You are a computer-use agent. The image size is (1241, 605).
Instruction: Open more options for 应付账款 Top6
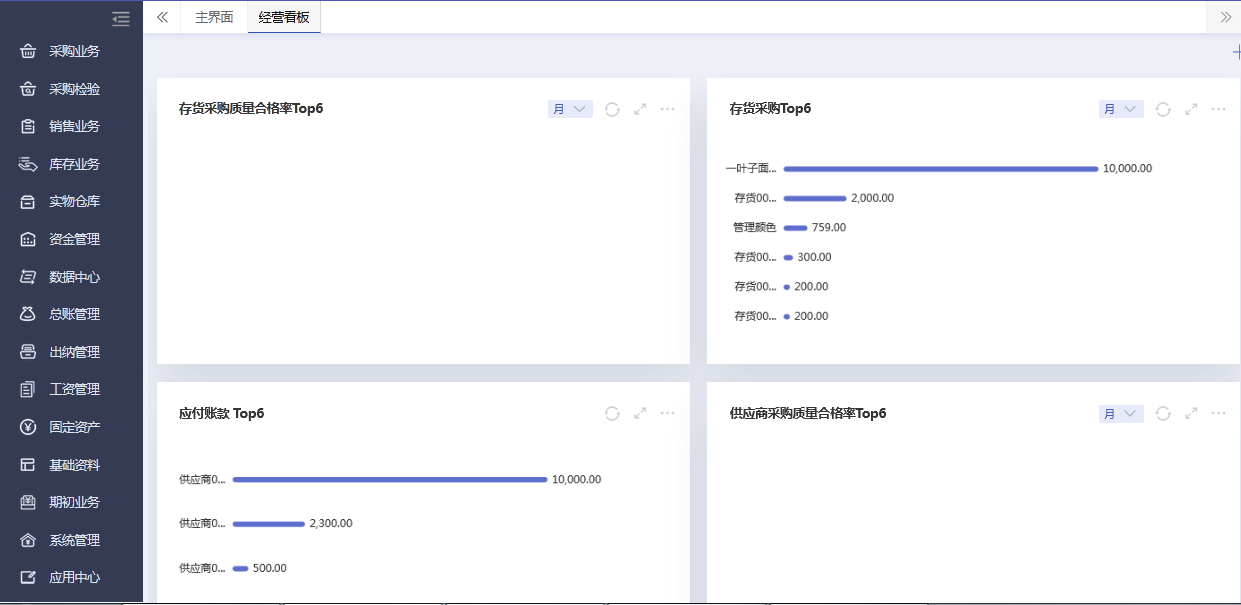[x=668, y=413]
